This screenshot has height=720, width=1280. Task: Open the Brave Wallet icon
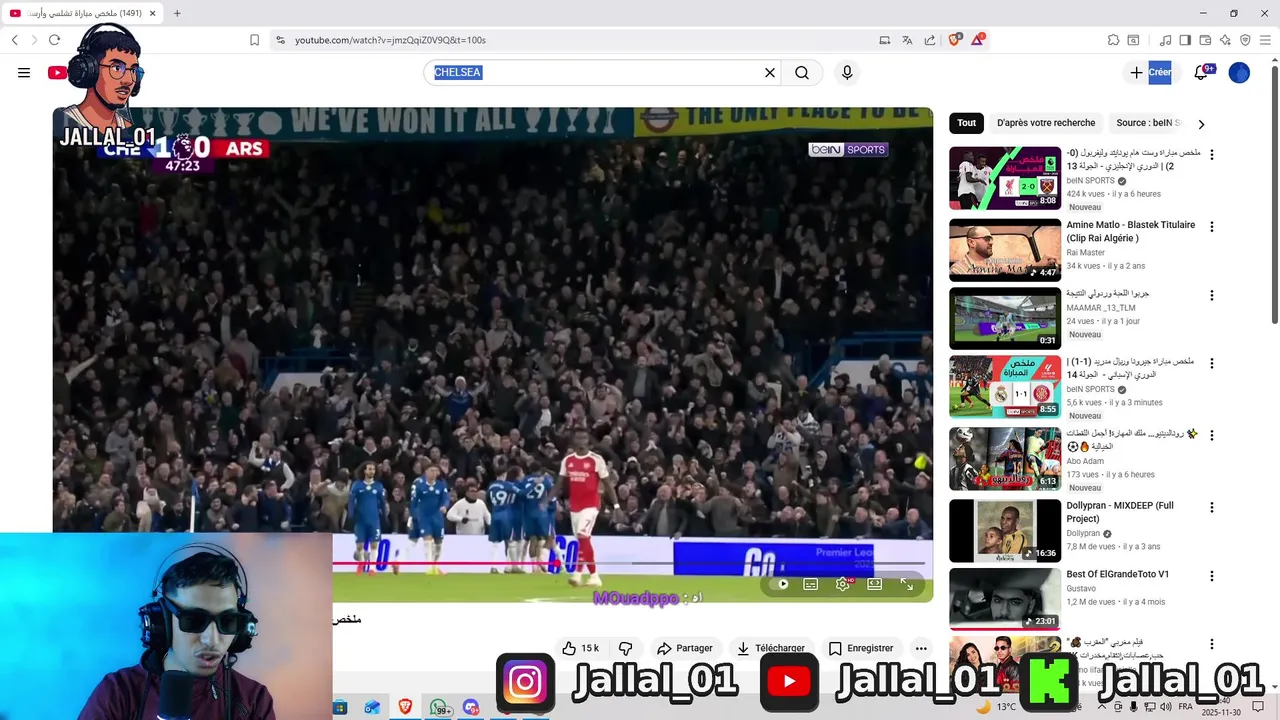tap(1205, 40)
